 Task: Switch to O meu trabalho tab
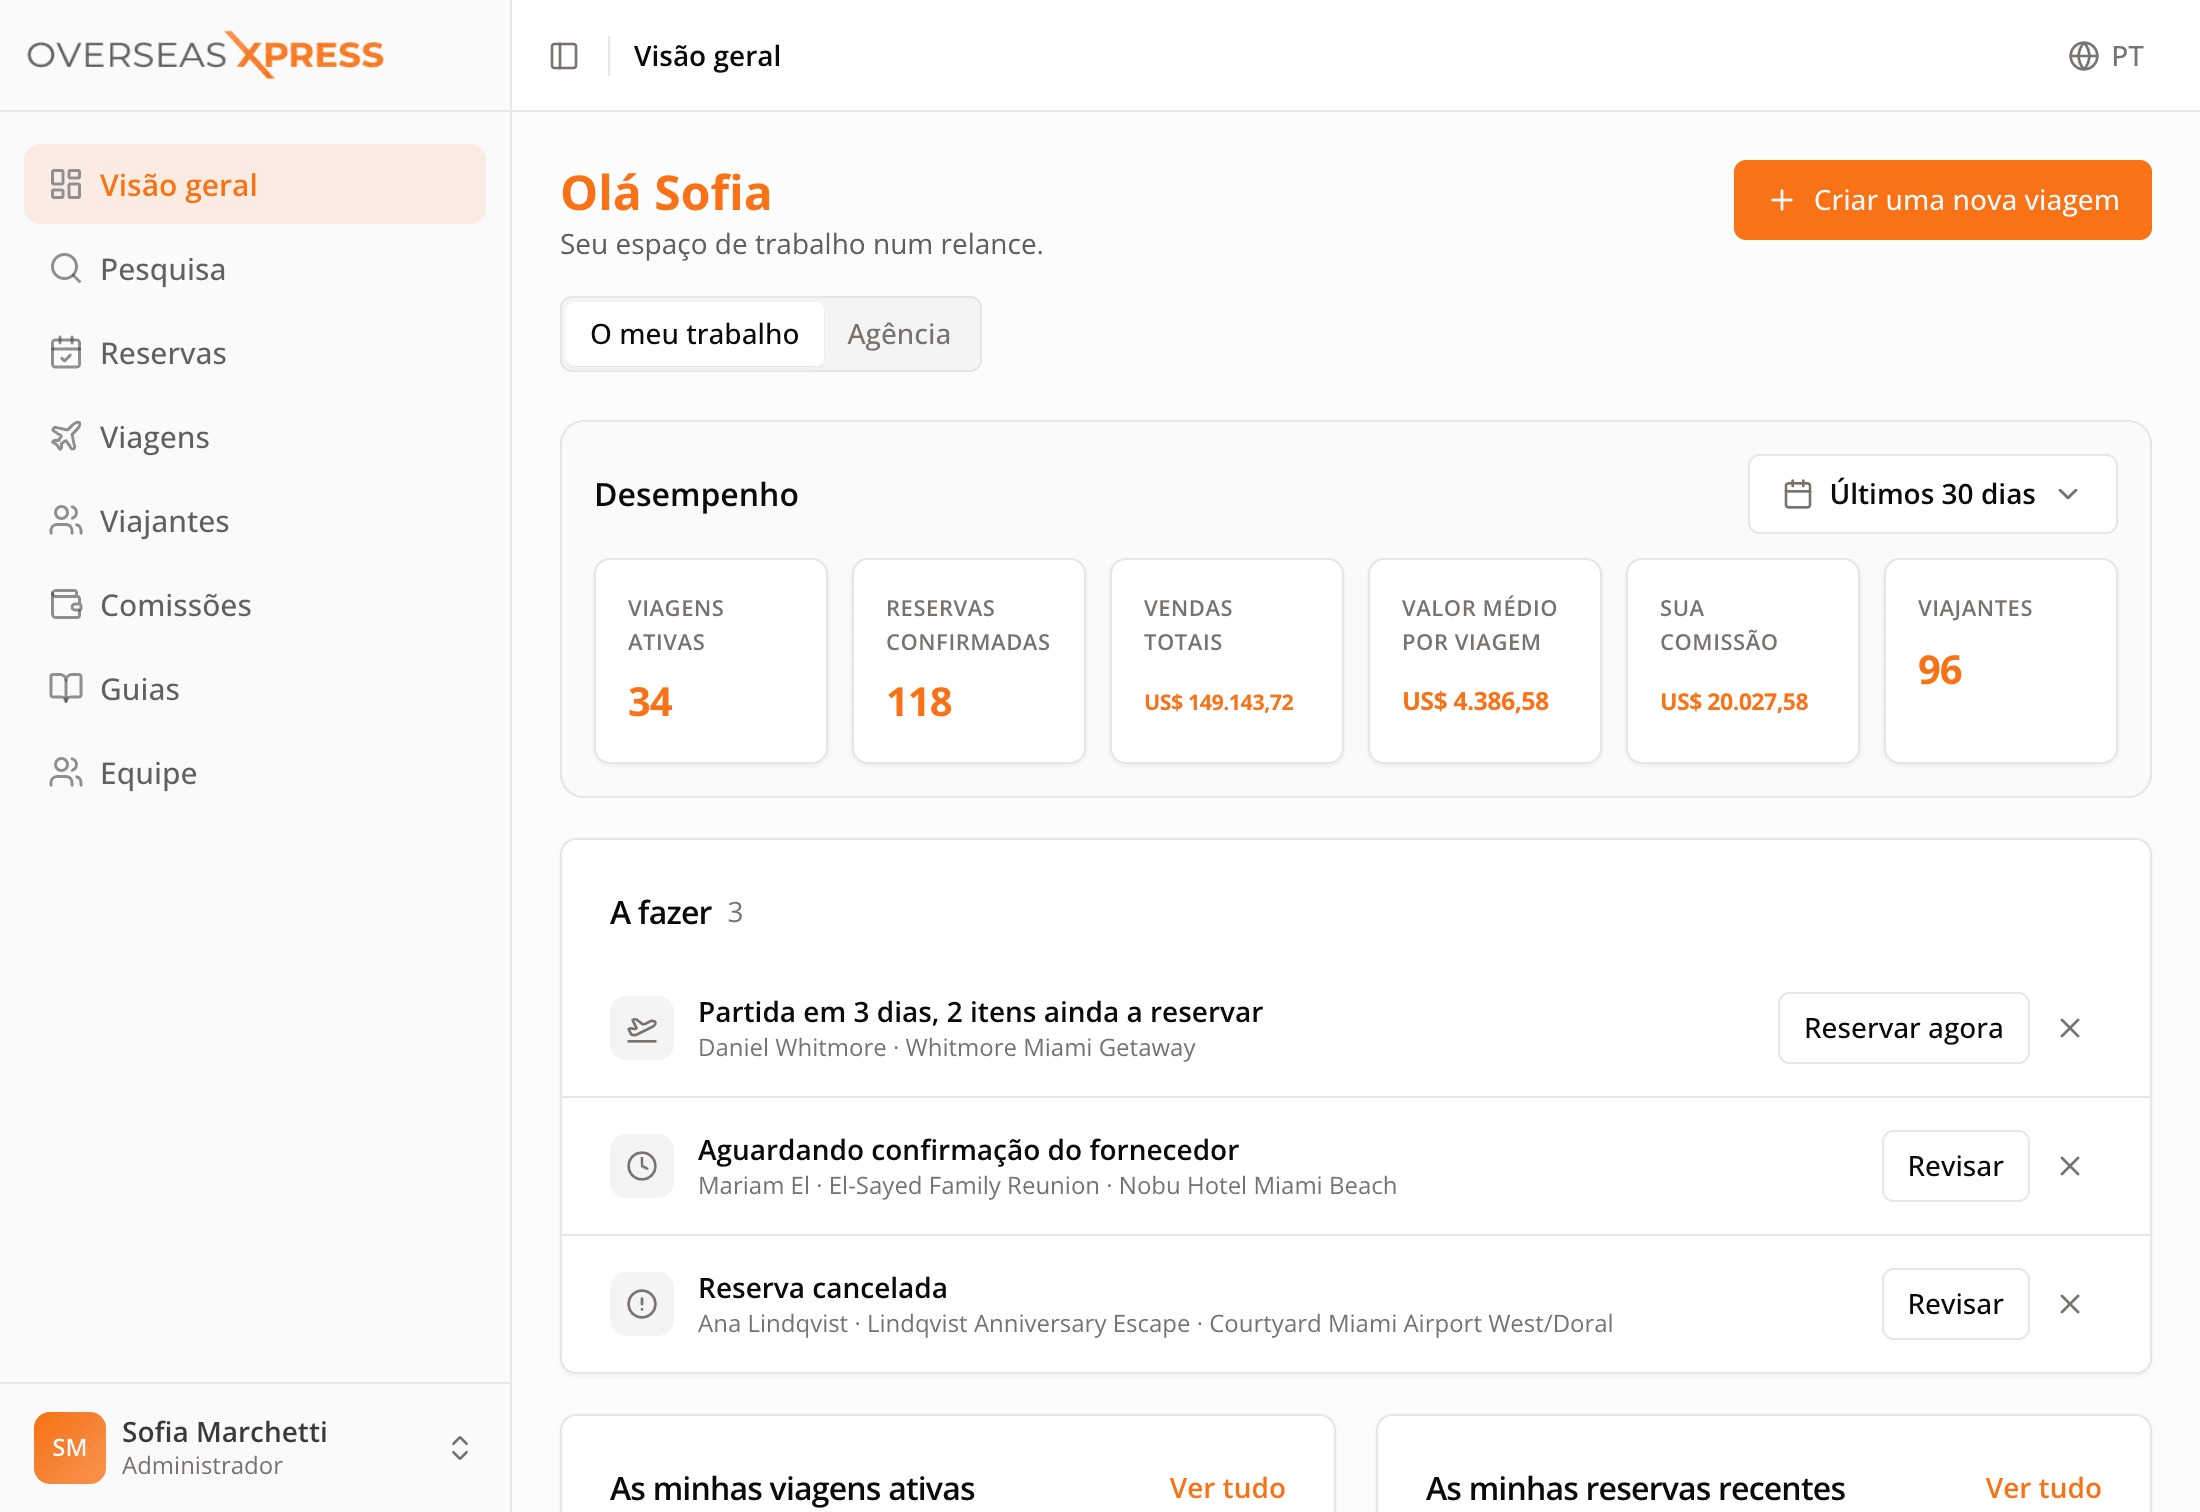coord(695,334)
